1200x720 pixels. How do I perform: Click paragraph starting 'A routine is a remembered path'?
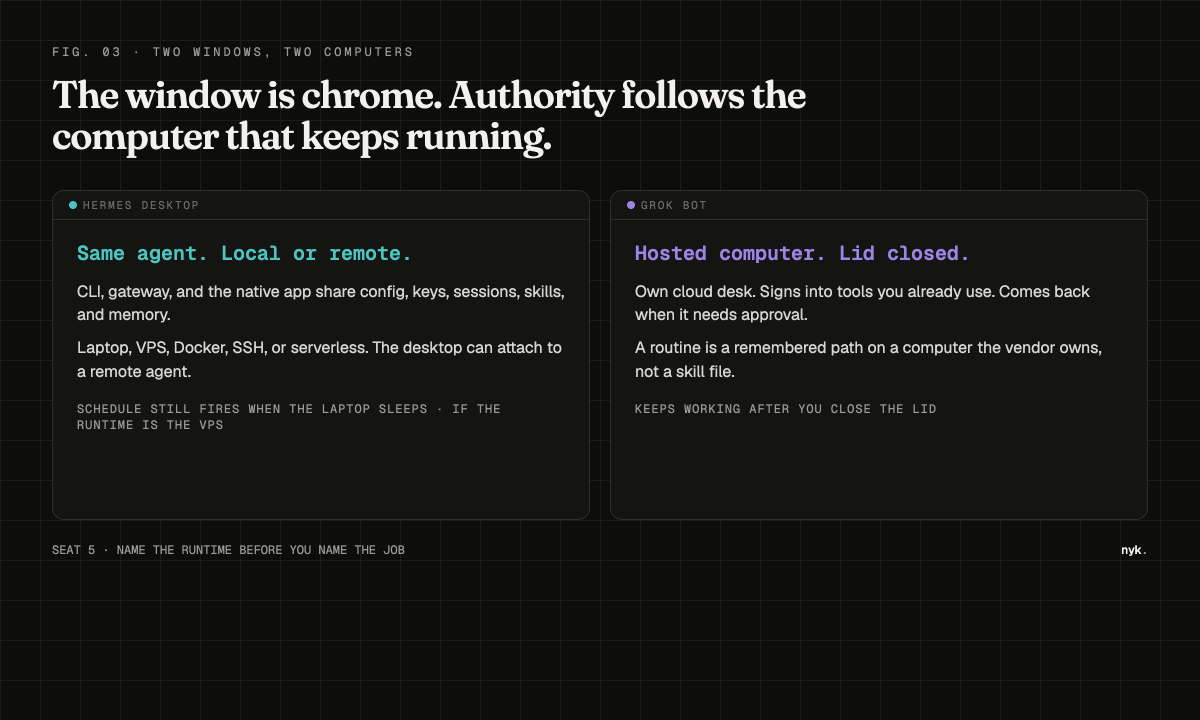click(868, 360)
